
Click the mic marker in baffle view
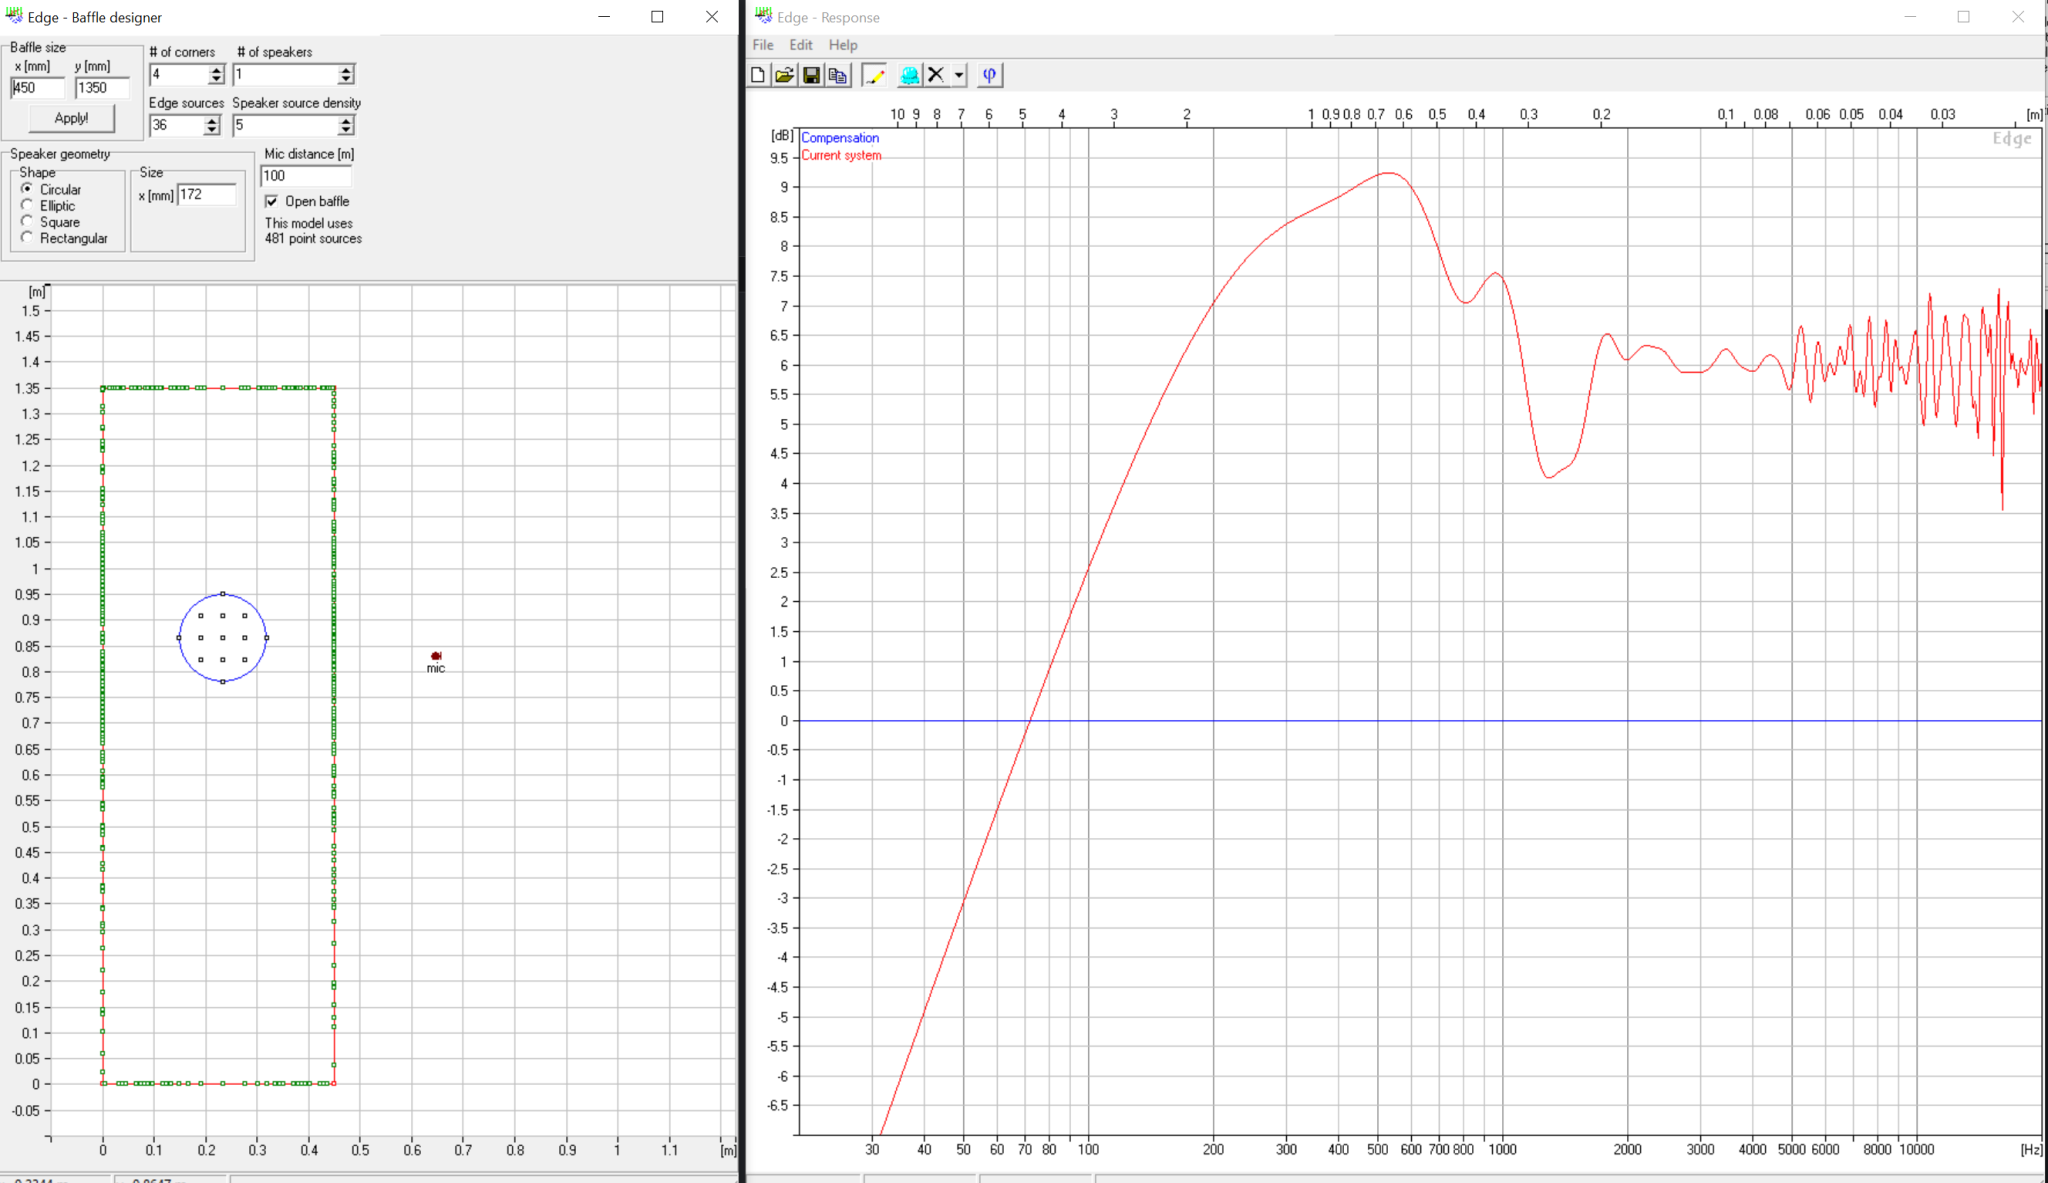pyautogui.click(x=436, y=656)
